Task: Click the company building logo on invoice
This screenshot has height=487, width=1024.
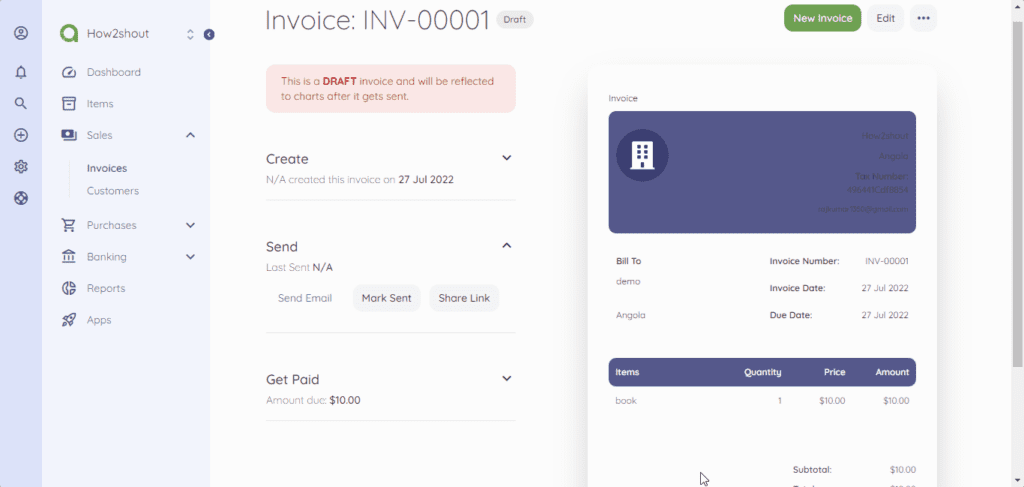Action: (642, 155)
